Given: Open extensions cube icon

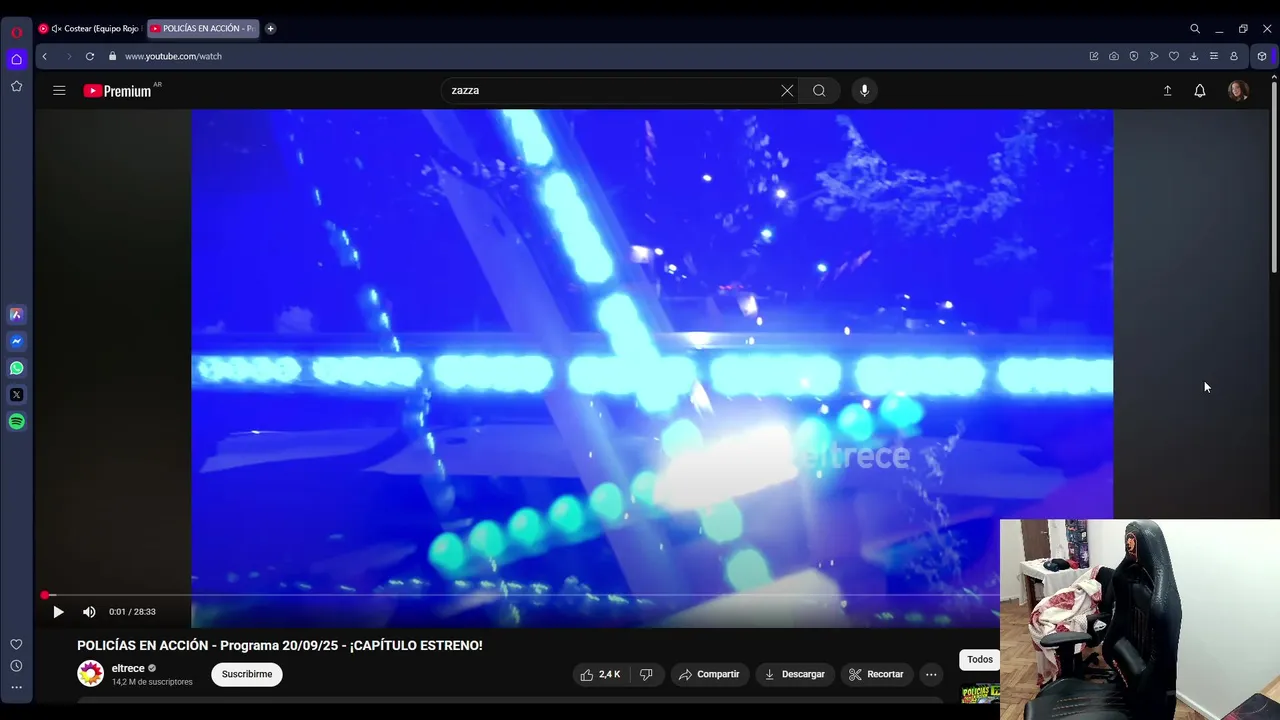Looking at the screenshot, I should pos(1262,56).
